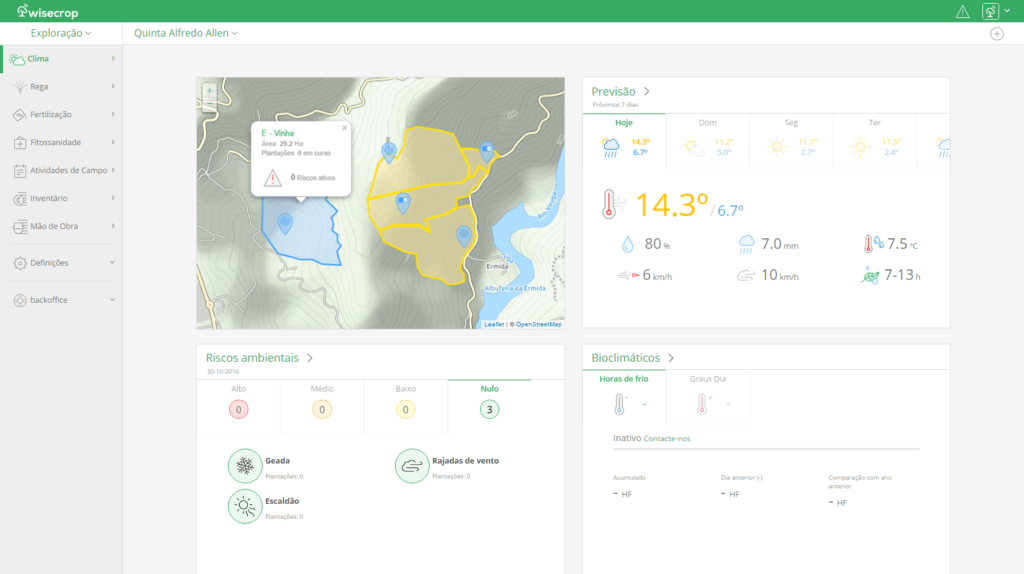1024x574 pixels.
Task: Select the Dom forecast day
Action: click(708, 139)
